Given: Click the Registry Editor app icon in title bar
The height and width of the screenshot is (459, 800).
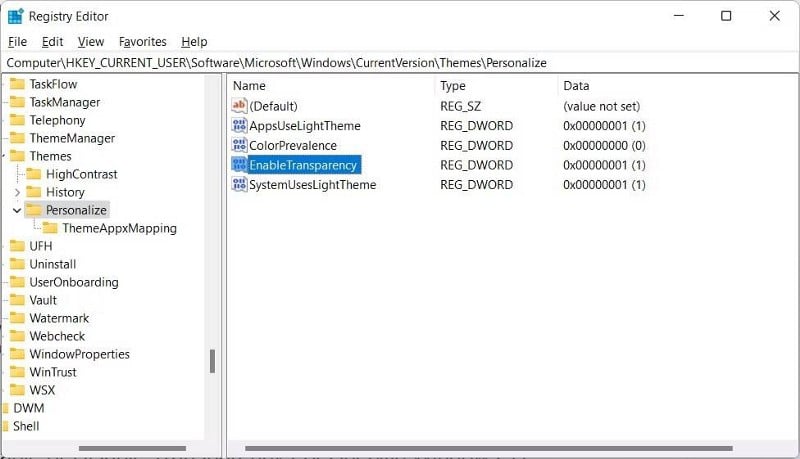Looking at the screenshot, I should tap(16, 16).
